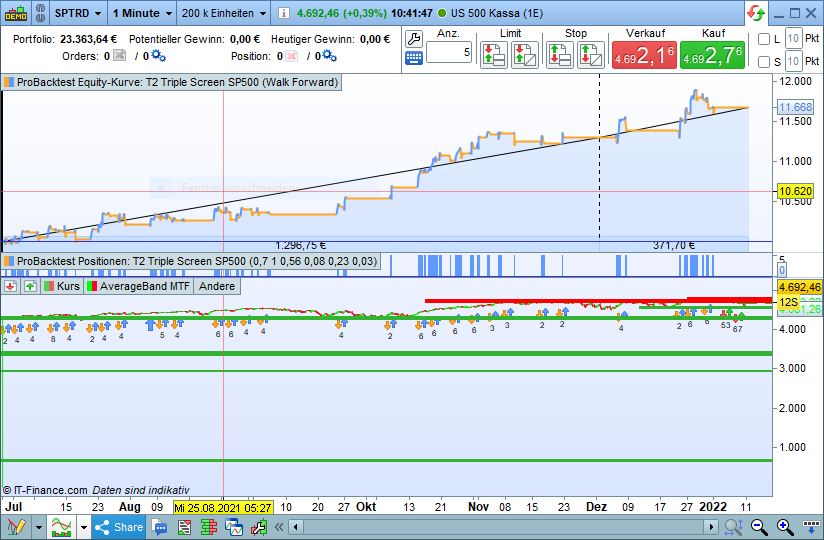This screenshot has width=824, height=540.
Task: Open the SPTRD instrument dropdown
Action: [78, 13]
